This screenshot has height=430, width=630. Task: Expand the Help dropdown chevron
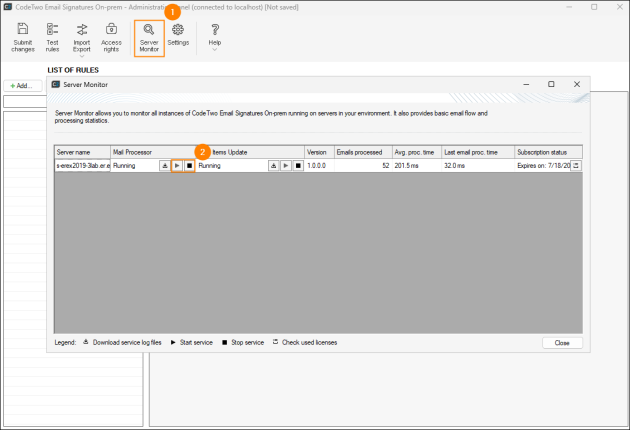215,50
